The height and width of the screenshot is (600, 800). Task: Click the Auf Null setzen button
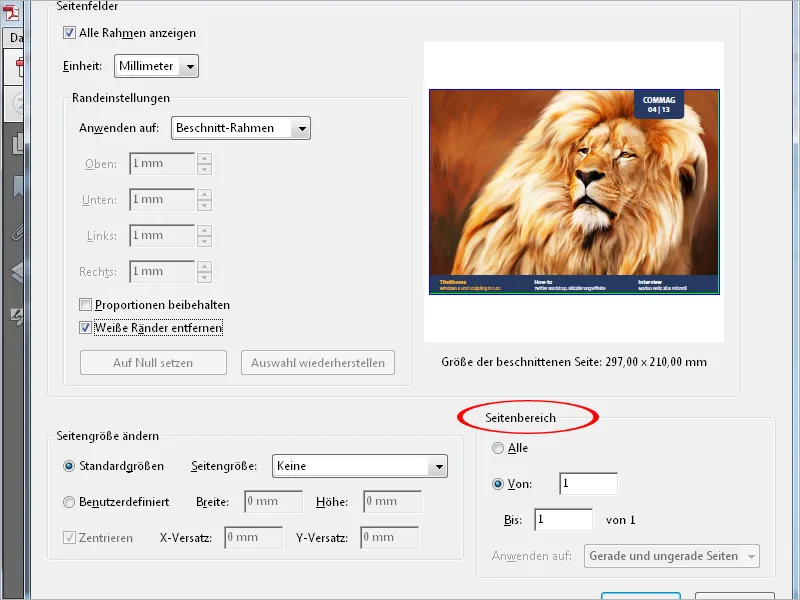pyautogui.click(x=153, y=363)
